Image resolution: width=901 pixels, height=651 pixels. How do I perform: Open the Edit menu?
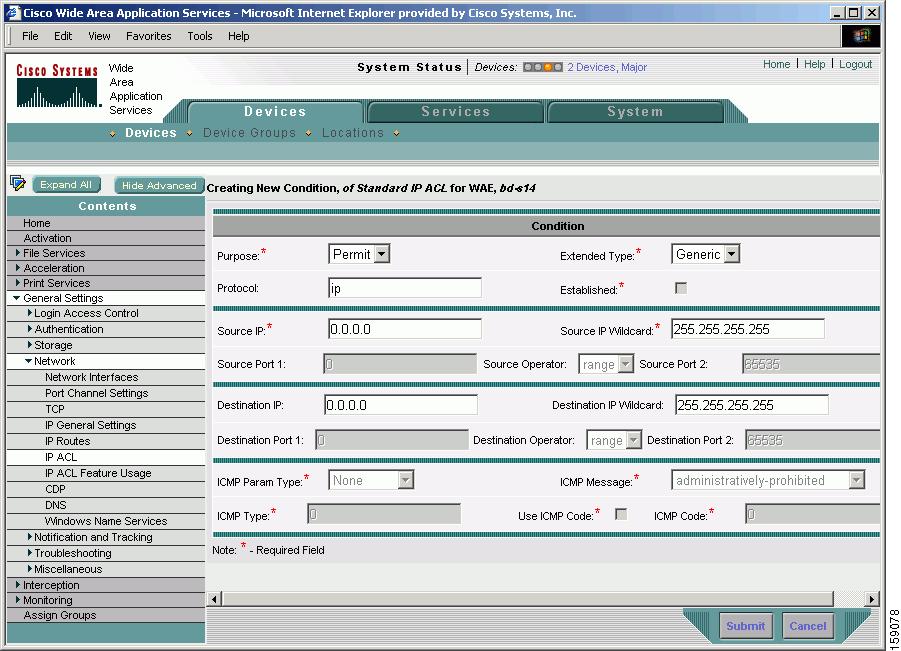click(63, 36)
